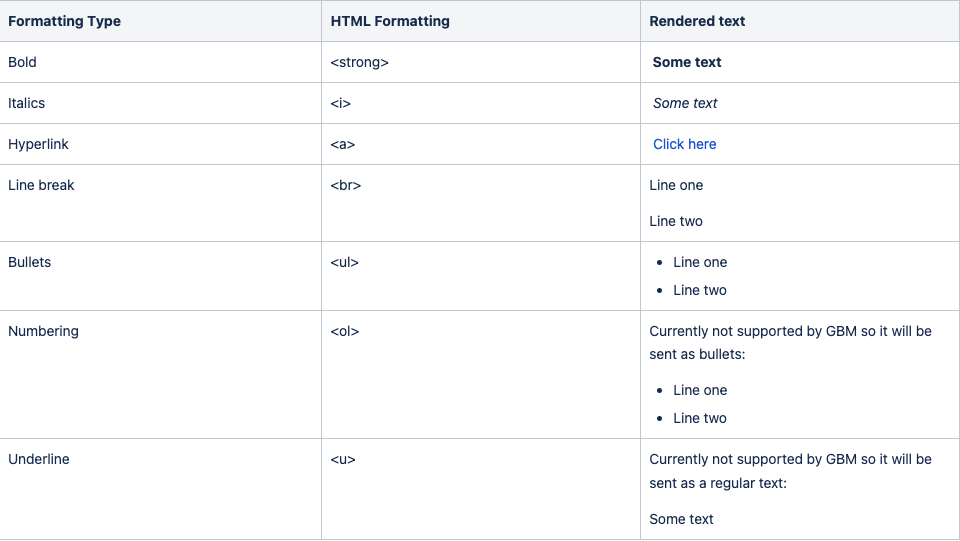Click the bold Some text sample
The width and height of the screenshot is (960, 541).
click(x=686, y=62)
